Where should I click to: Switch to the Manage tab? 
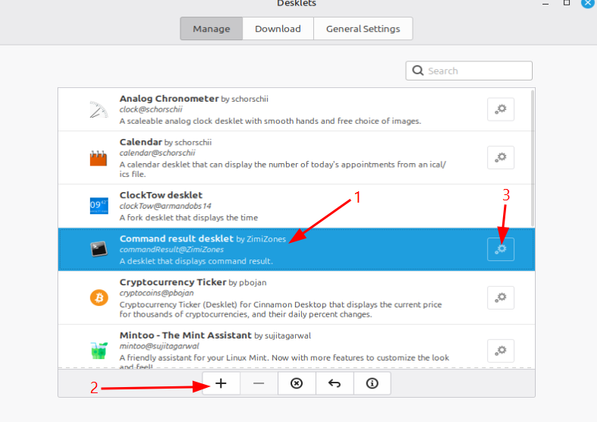(x=211, y=29)
